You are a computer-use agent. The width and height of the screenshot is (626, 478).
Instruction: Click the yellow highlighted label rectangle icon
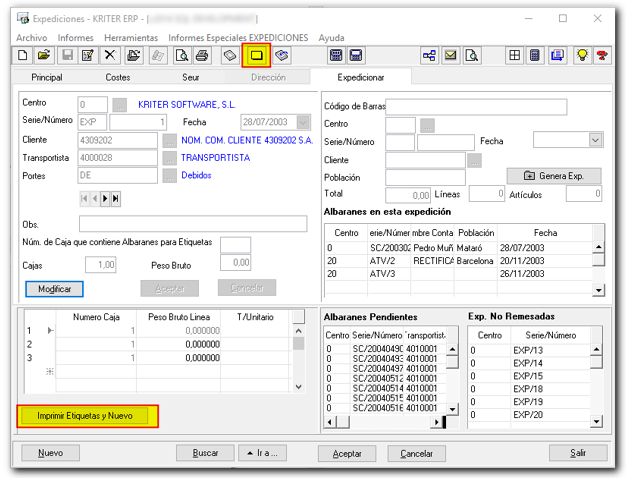[256, 56]
